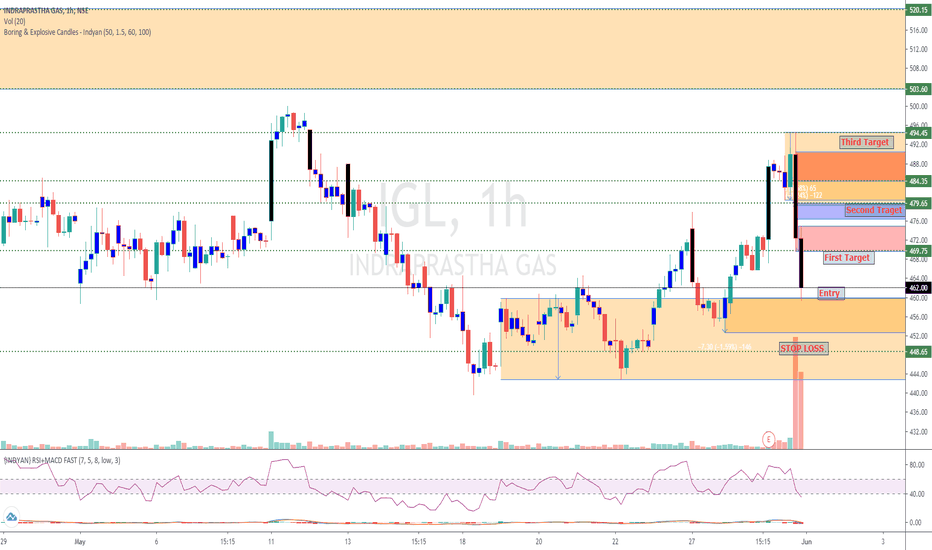Click 40.00 on the RSI axis
This screenshot has height=550, width=932.
pos(917,494)
